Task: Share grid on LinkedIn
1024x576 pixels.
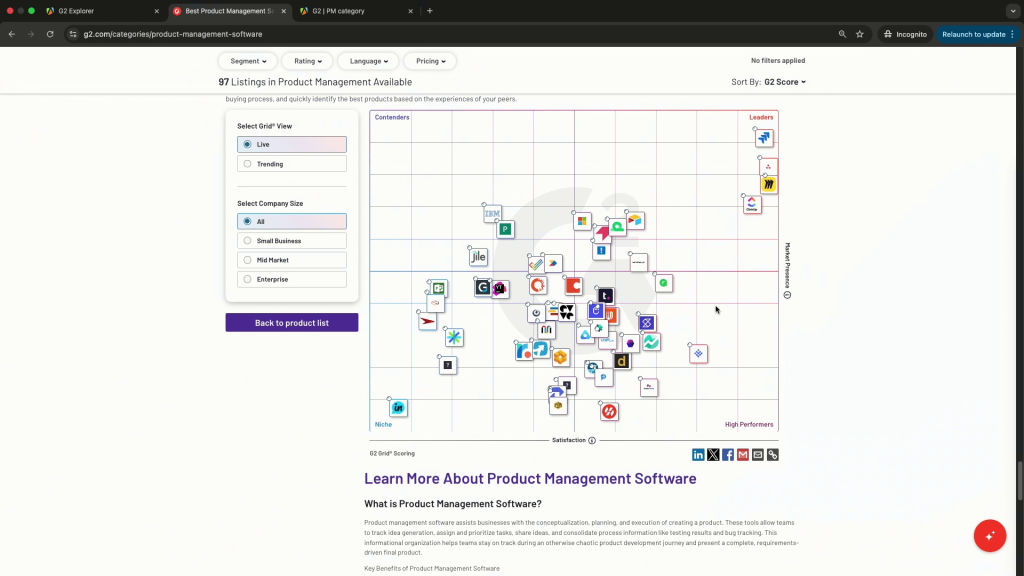Action: [x=698, y=455]
